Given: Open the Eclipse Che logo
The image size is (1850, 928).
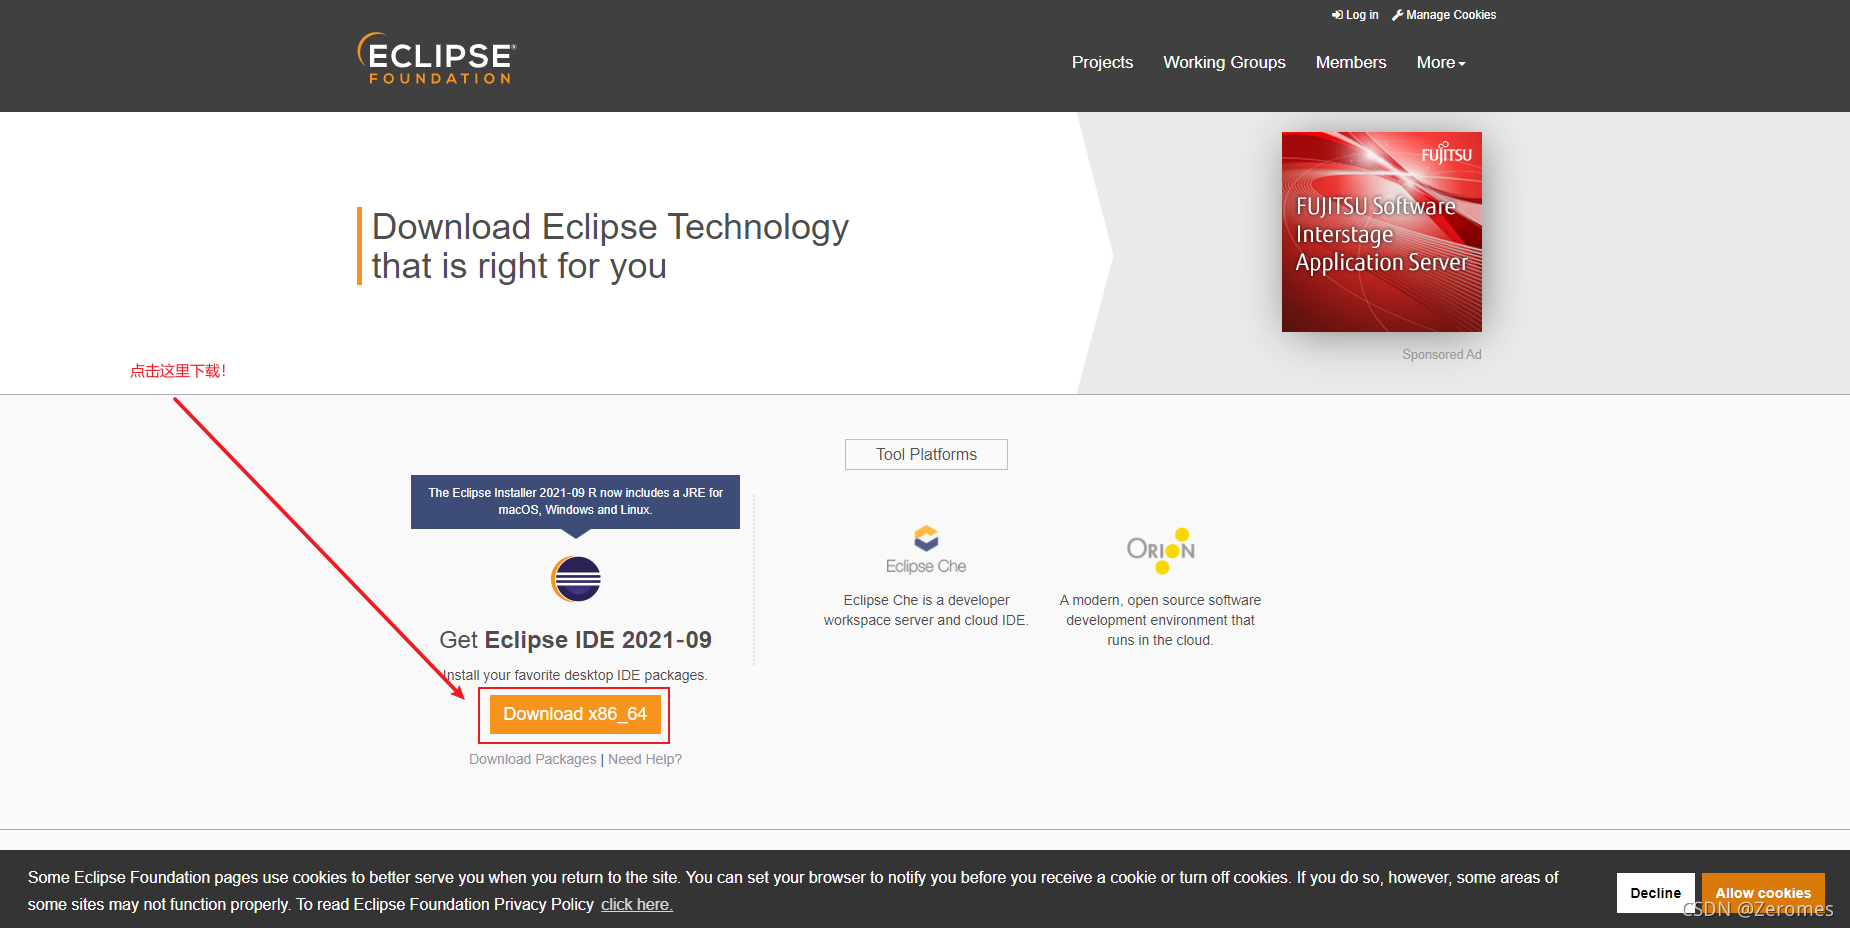Looking at the screenshot, I should 926,550.
